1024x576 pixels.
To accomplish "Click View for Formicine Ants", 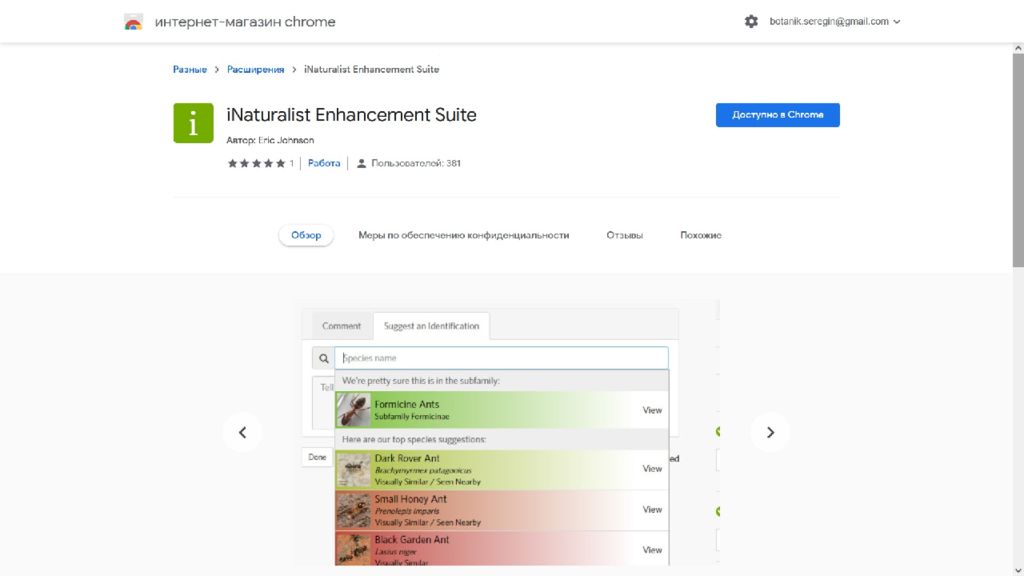I will coord(652,410).
